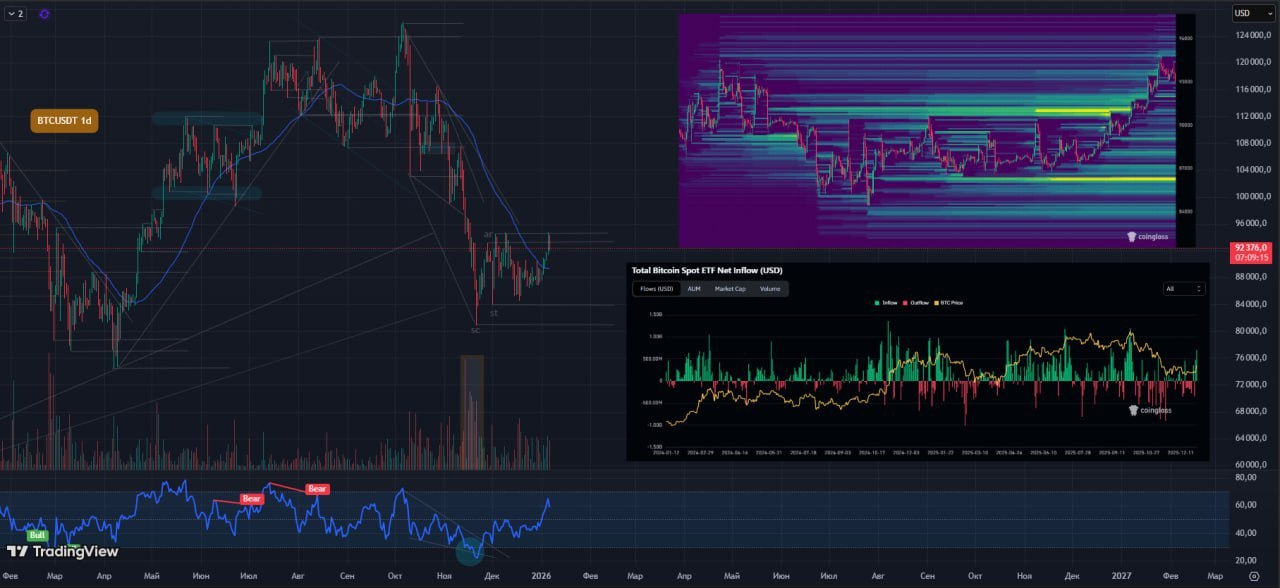
Task: Click the BTCUSDT 1d label
Action: click(64, 121)
